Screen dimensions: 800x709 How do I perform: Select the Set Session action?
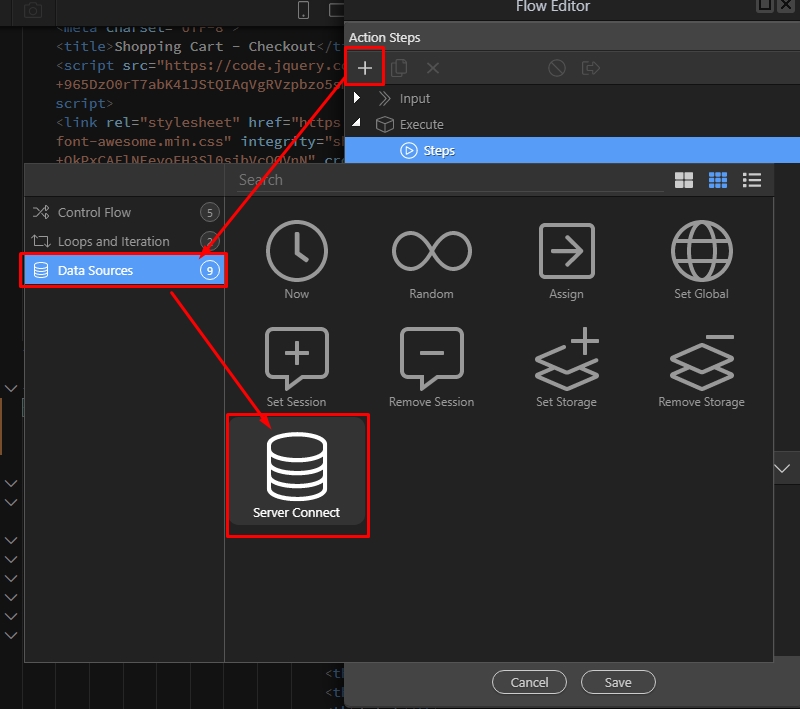click(296, 367)
